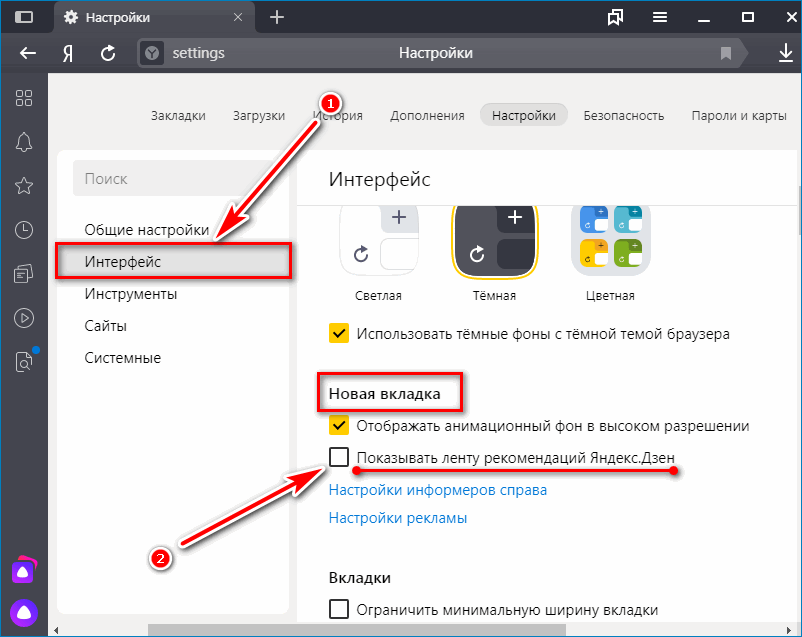802x637 pixels.
Task: Click the back navigation arrow
Action: [28, 53]
